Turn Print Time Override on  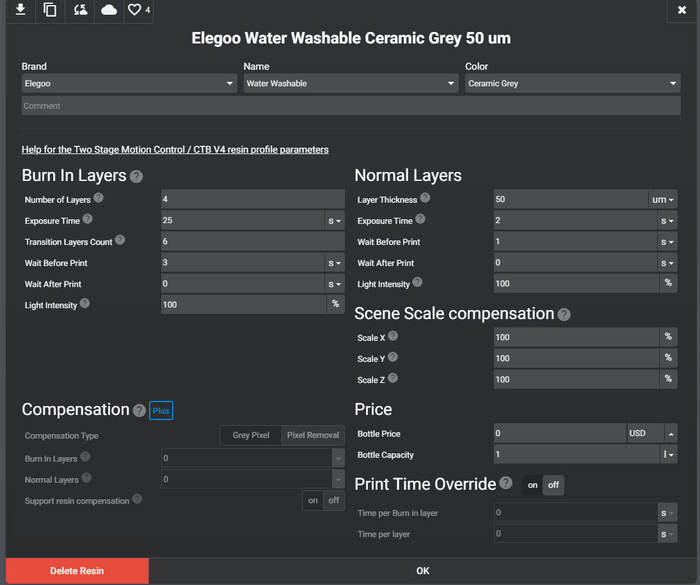point(533,485)
